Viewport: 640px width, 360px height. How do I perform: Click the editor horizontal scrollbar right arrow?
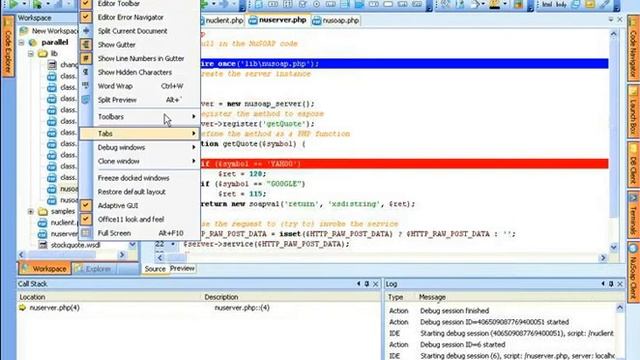click(x=603, y=258)
